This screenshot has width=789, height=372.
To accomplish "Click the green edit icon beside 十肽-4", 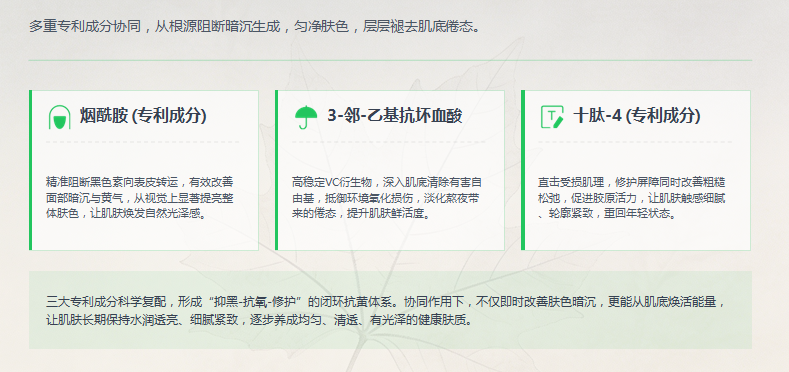I will tap(552, 117).
